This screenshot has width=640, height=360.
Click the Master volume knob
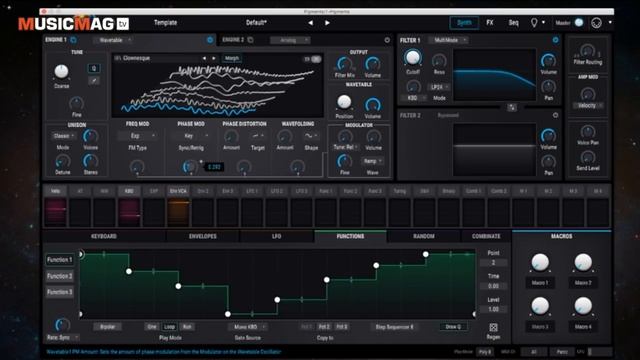click(x=579, y=23)
